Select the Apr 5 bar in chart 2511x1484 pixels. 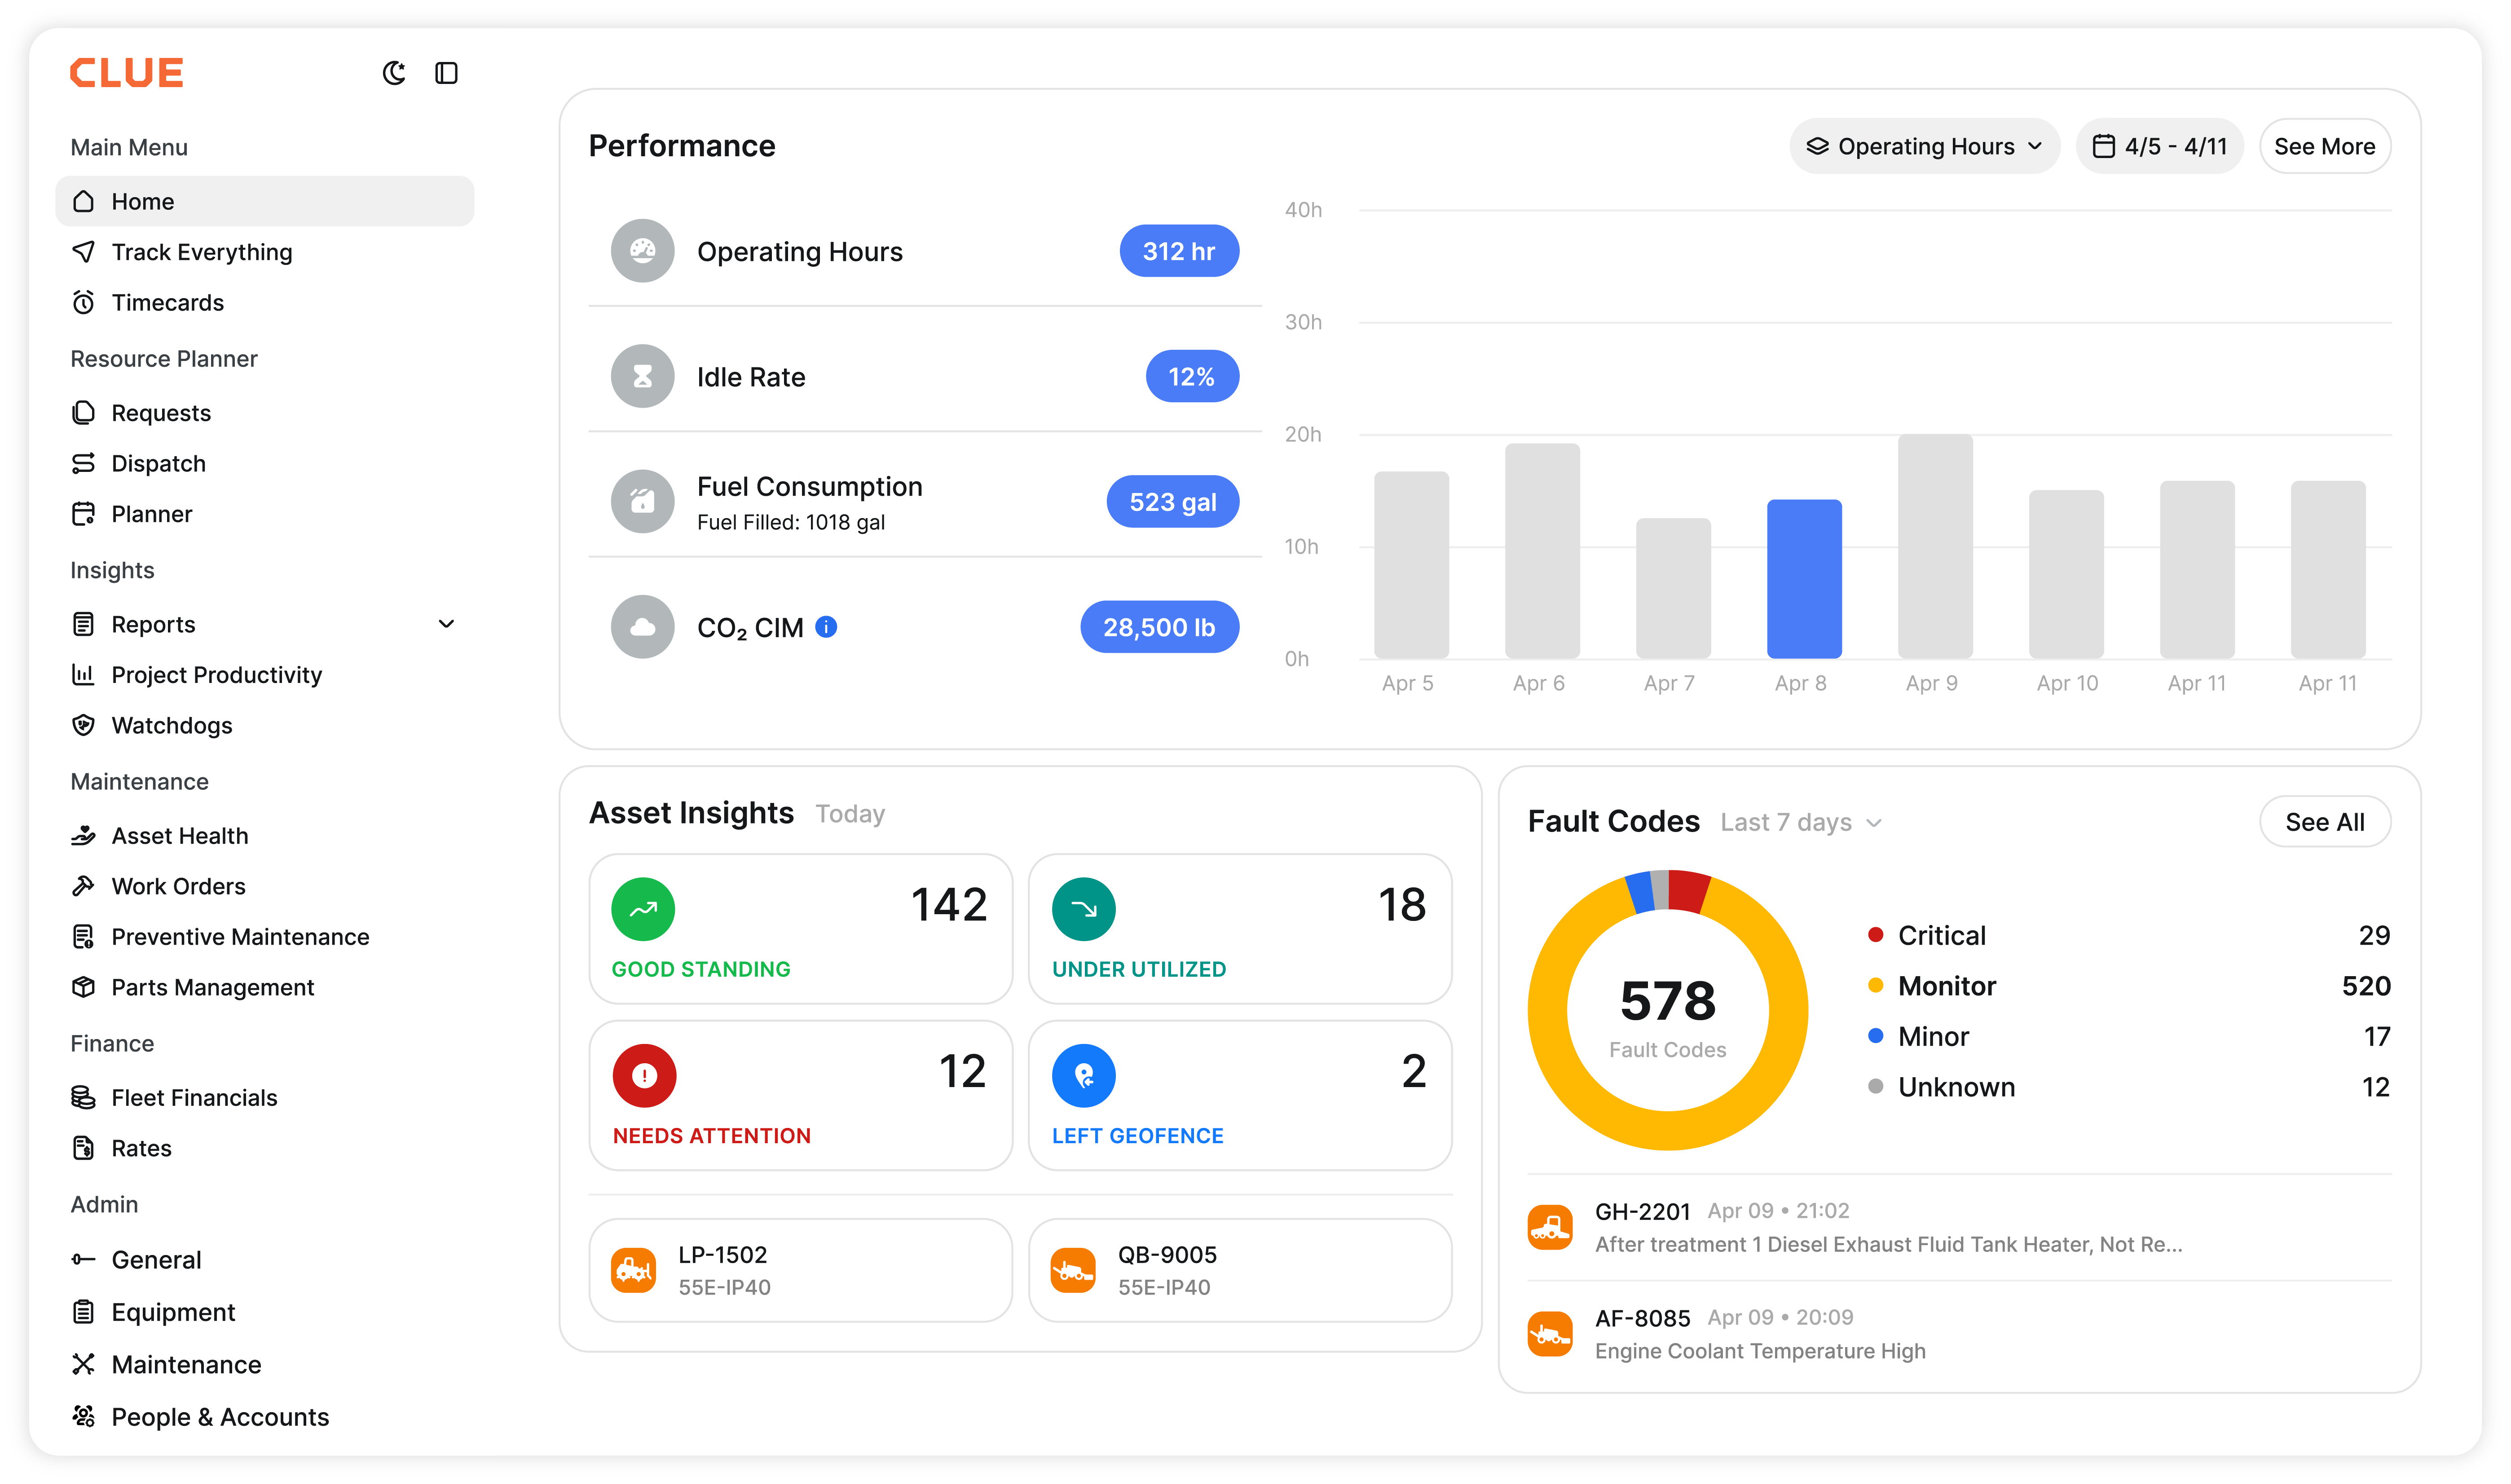pos(1411,565)
